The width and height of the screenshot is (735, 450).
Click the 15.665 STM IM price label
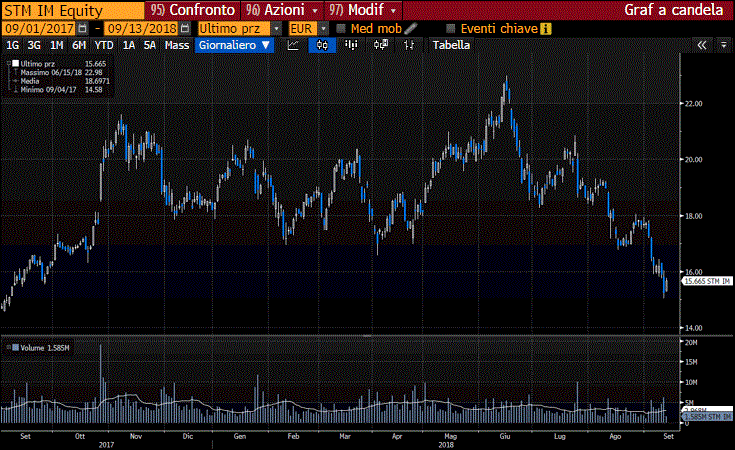707,281
